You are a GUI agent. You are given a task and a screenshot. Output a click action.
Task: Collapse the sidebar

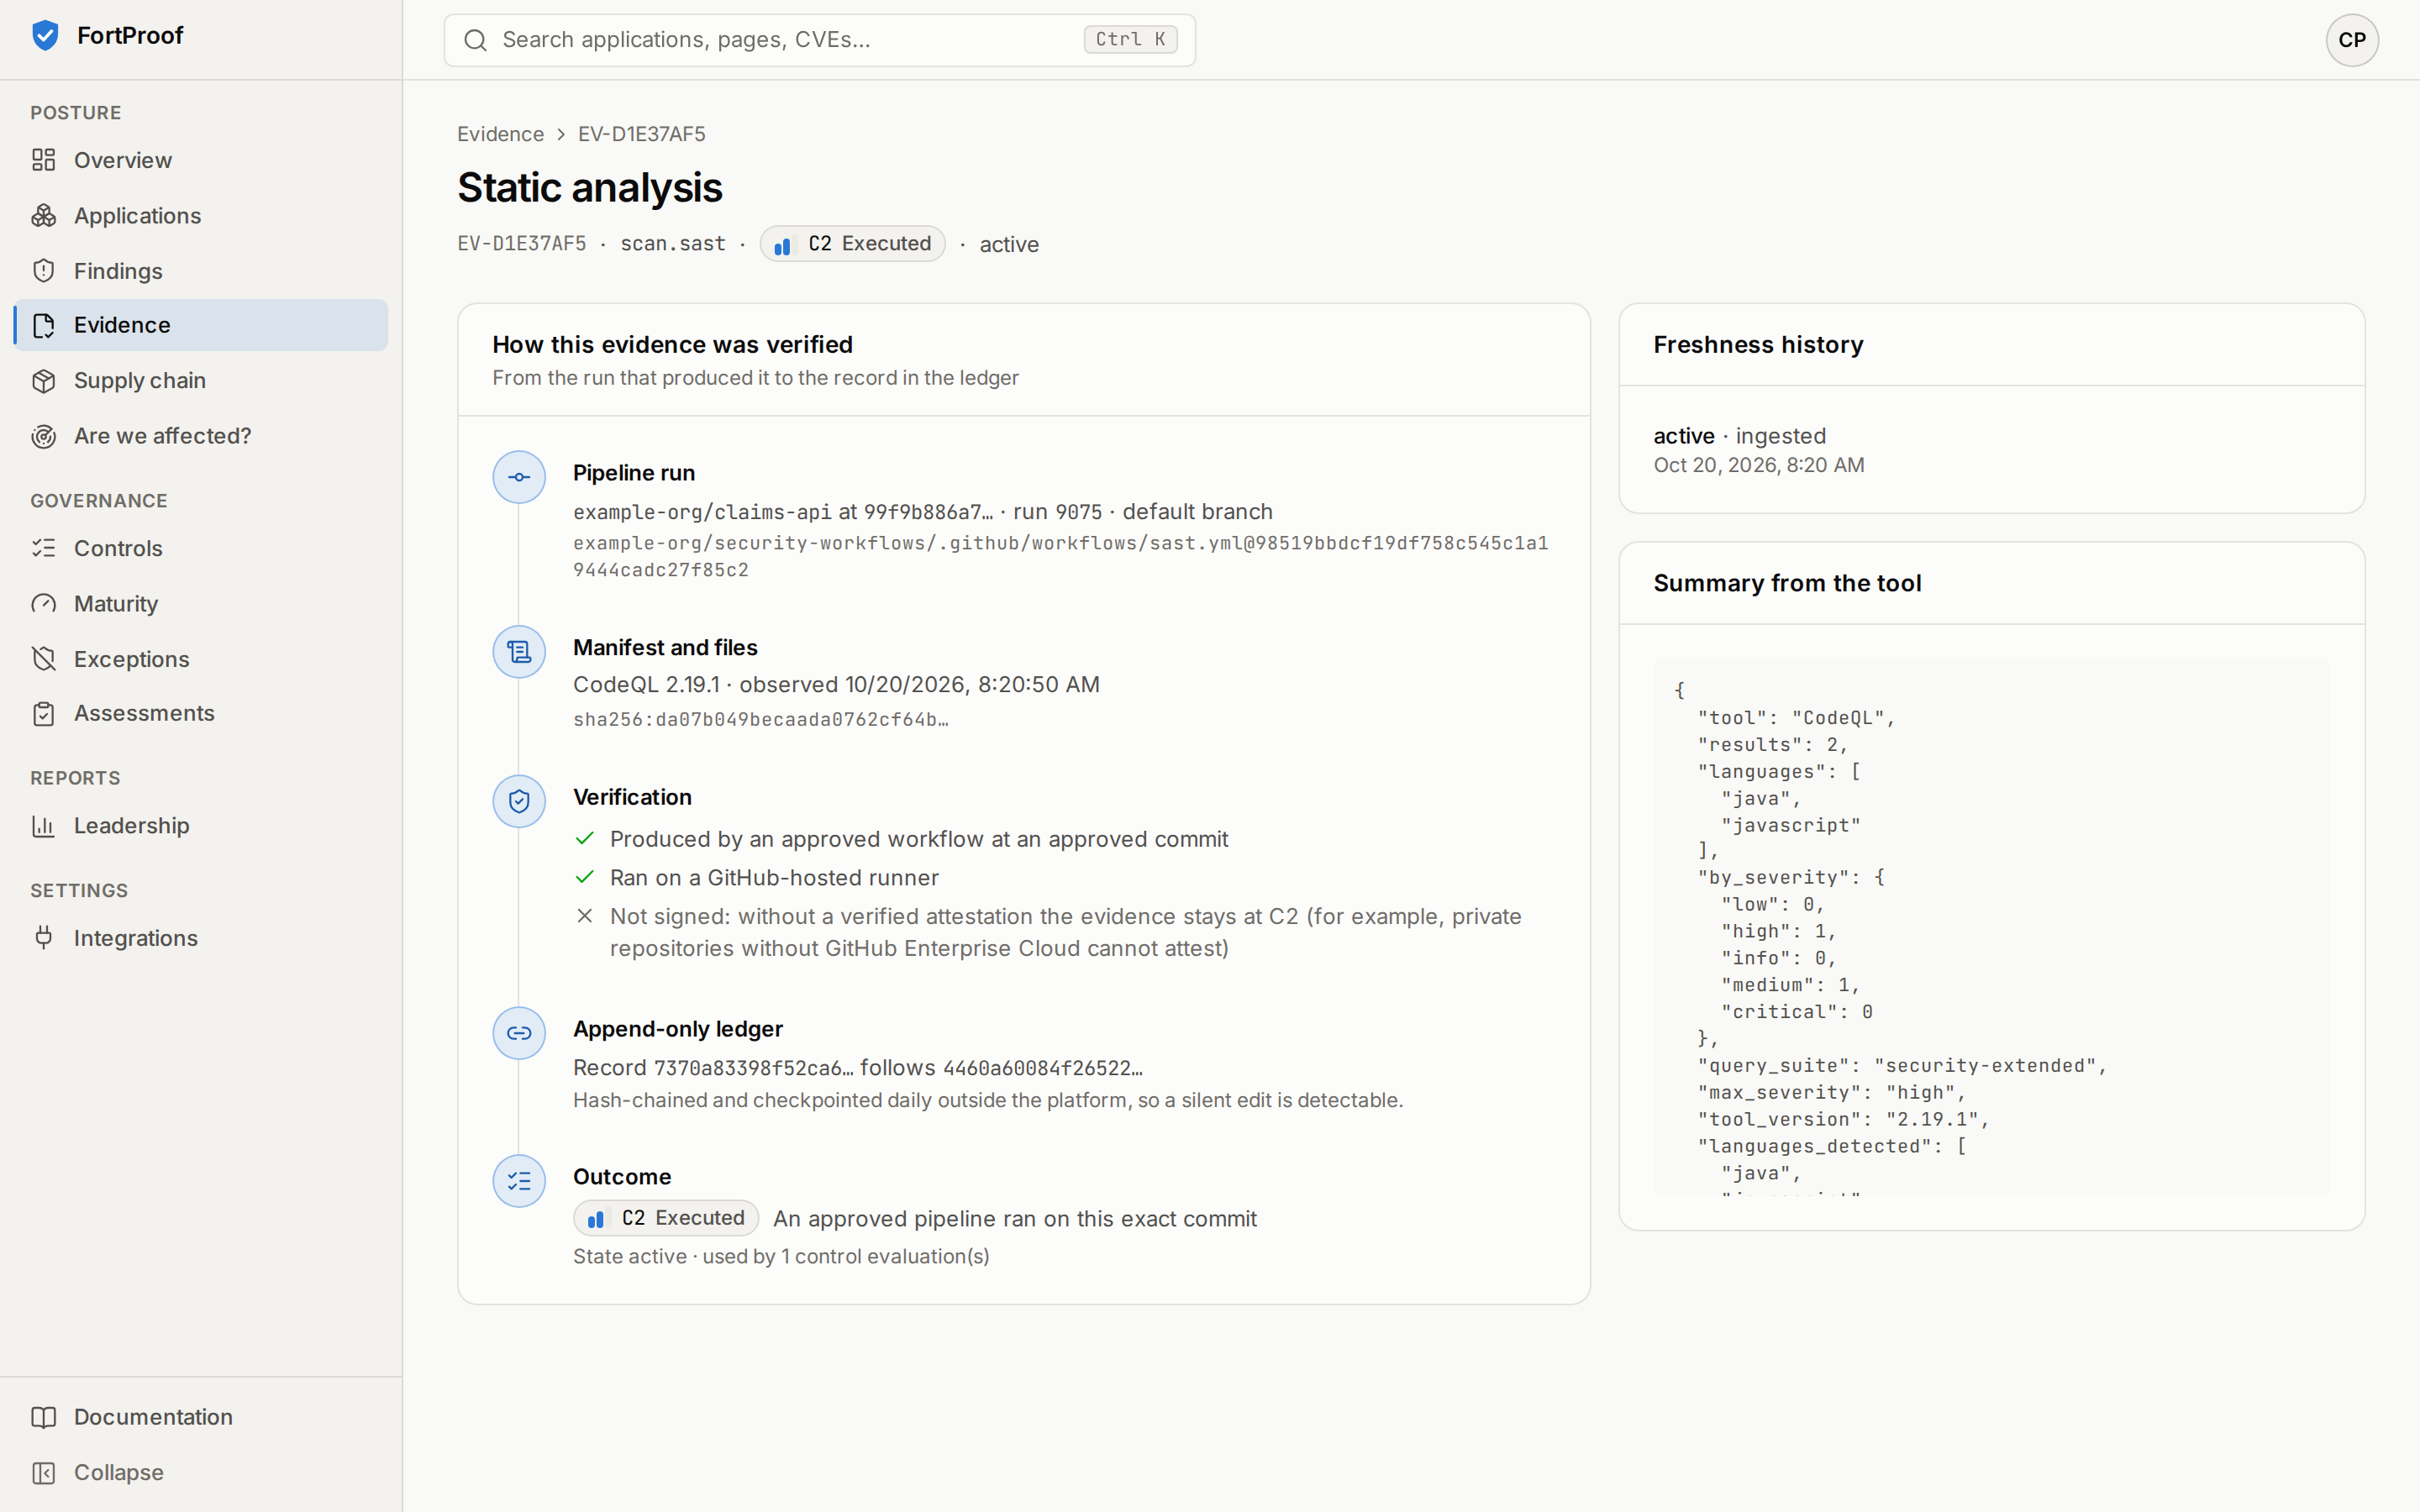(x=201, y=1472)
